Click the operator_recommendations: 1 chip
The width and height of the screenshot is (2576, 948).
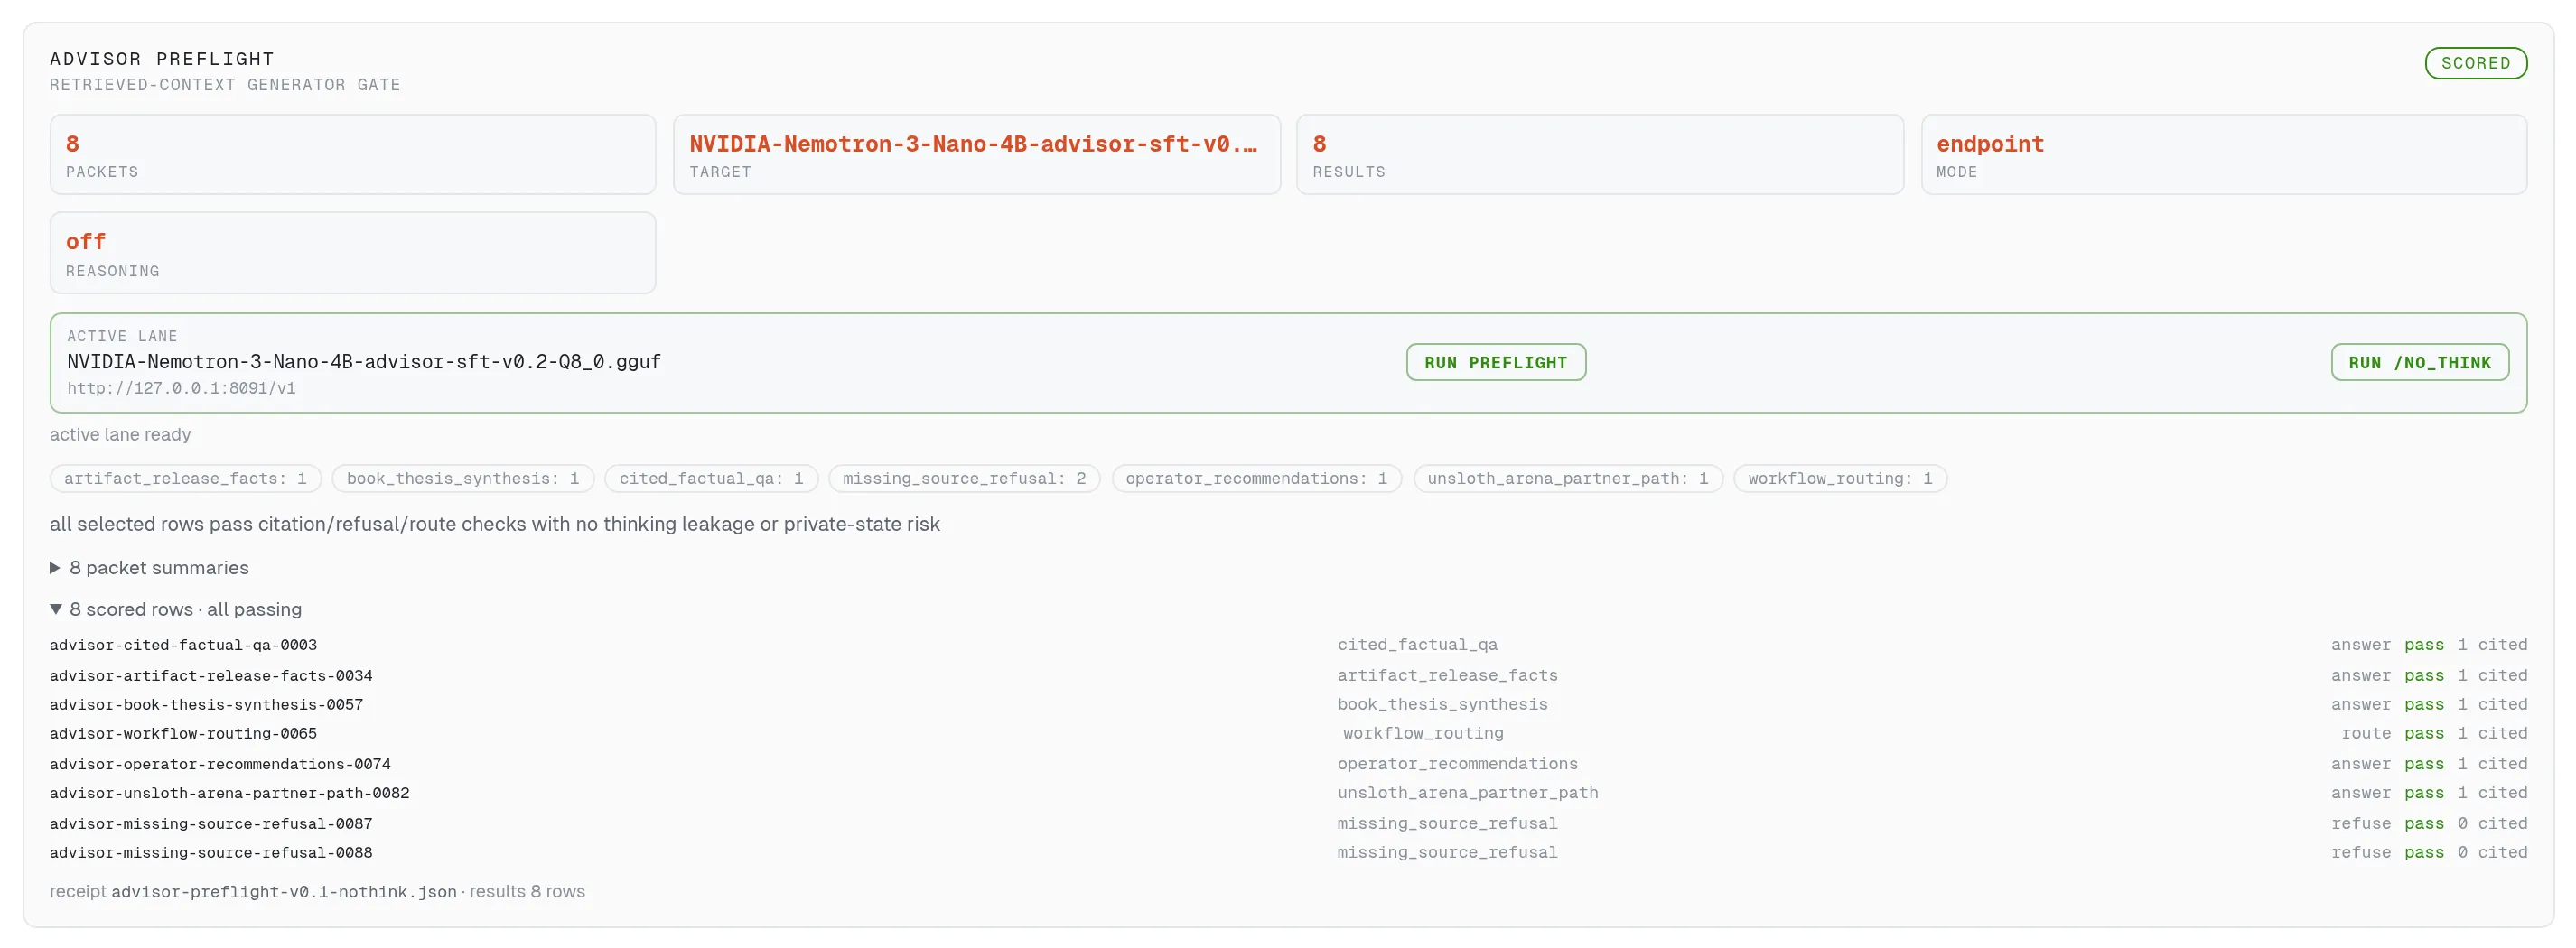[1256, 479]
